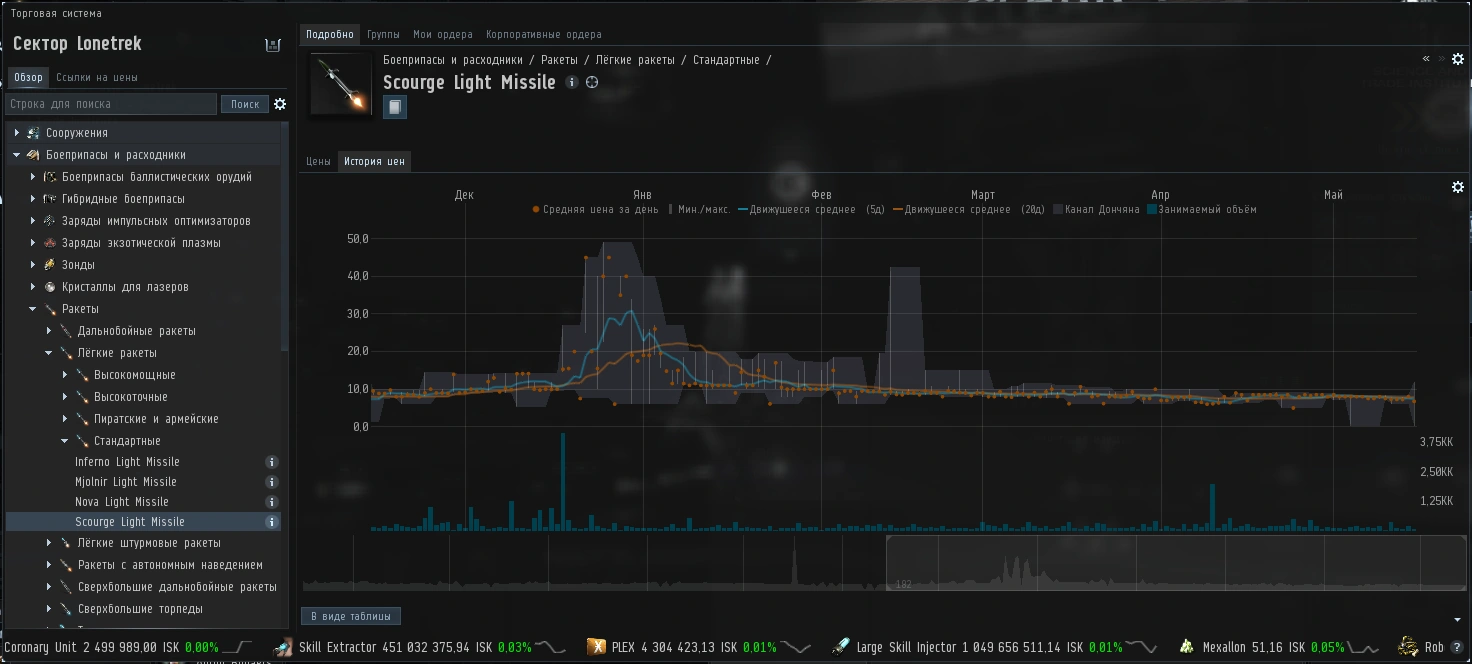Click the Поиск search button
Image resolution: width=1472 pixels, height=664 pixels.
245,104
